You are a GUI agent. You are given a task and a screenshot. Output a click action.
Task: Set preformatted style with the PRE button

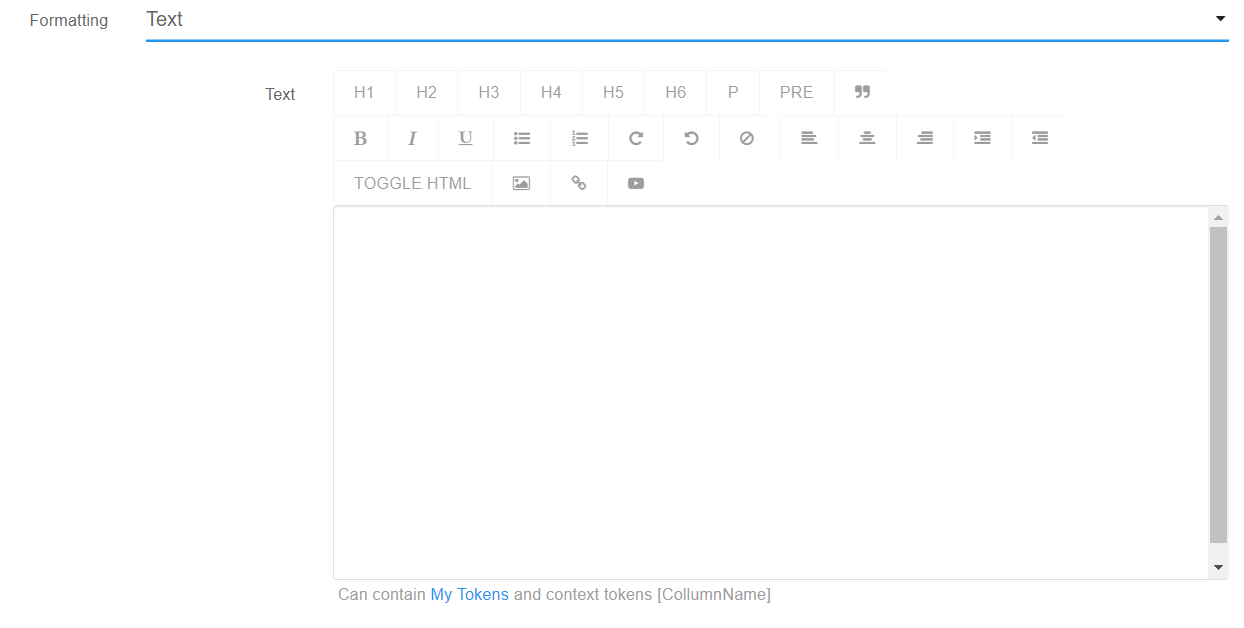(x=797, y=92)
